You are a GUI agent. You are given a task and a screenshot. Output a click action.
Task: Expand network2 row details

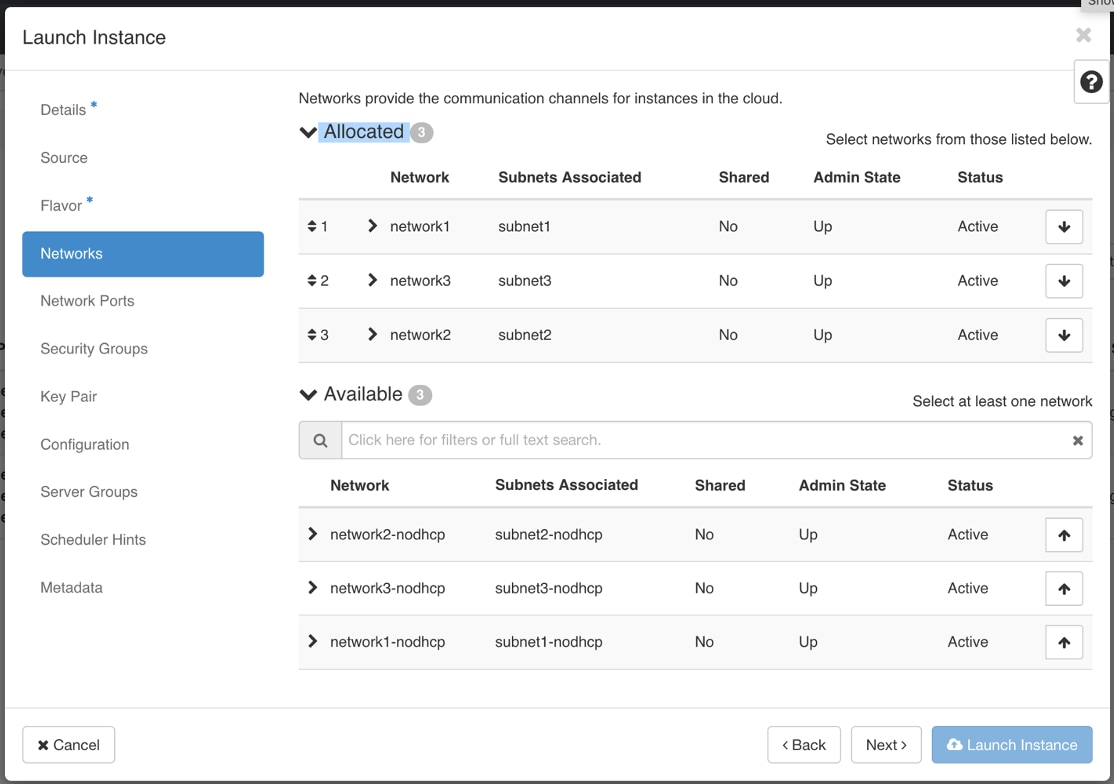pos(372,334)
